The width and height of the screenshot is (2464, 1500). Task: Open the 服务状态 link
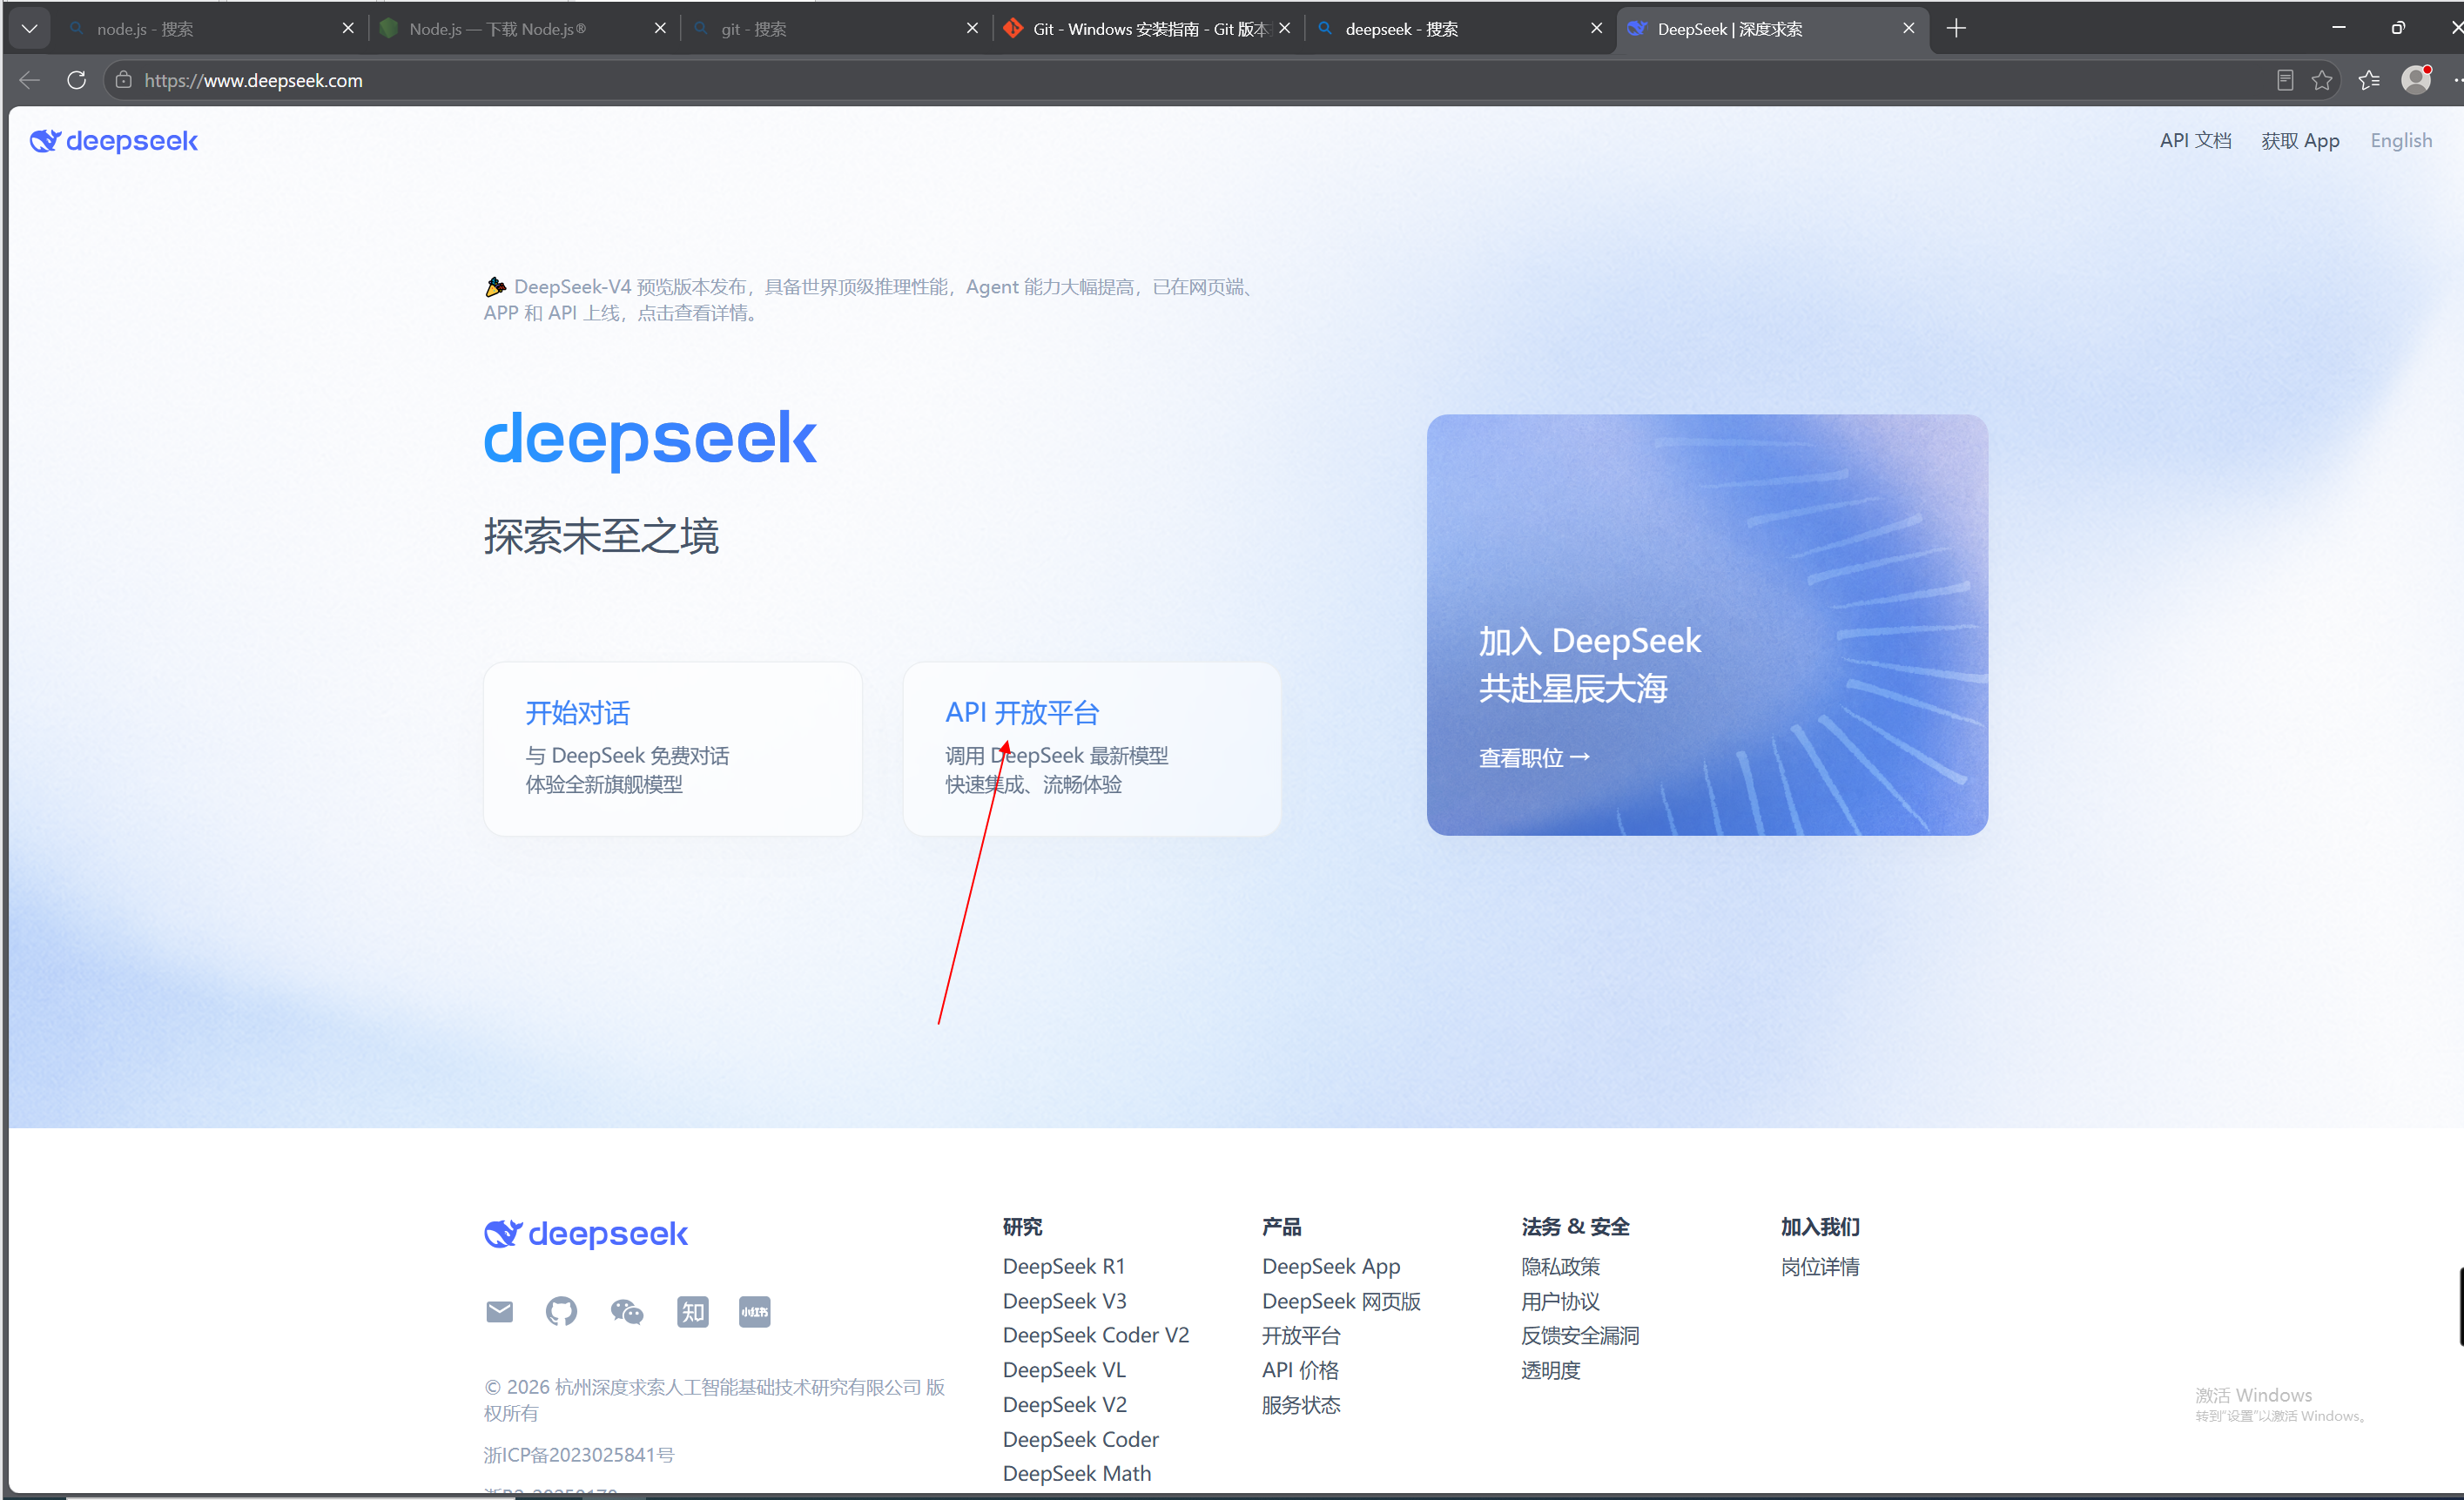pos(1301,1405)
